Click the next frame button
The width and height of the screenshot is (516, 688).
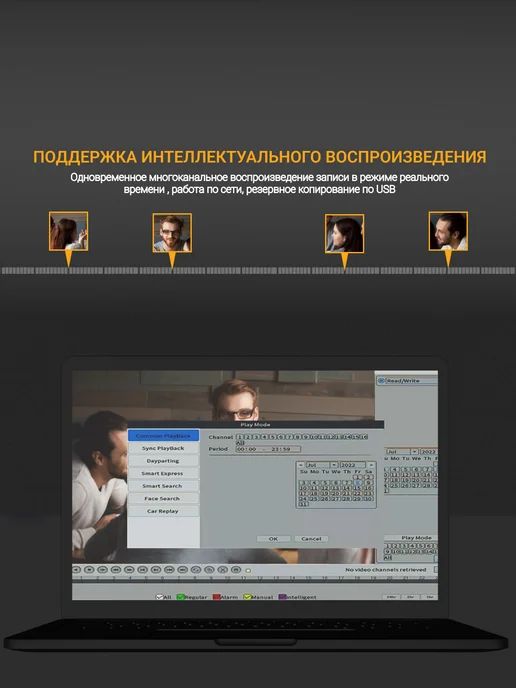(156, 570)
